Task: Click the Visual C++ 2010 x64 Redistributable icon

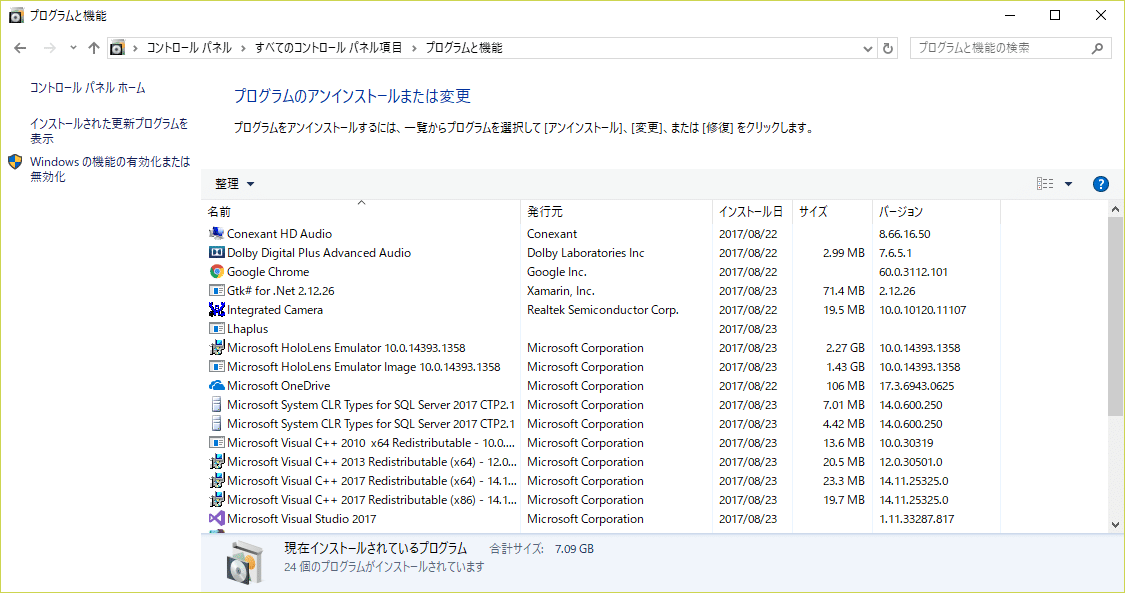Action: (x=216, y=442)
